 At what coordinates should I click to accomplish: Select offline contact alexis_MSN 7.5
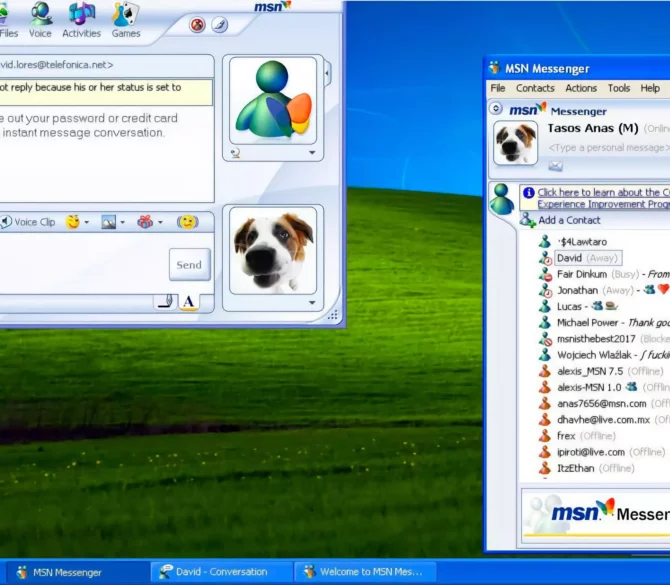pyautogui.click(x=601, y=371)
